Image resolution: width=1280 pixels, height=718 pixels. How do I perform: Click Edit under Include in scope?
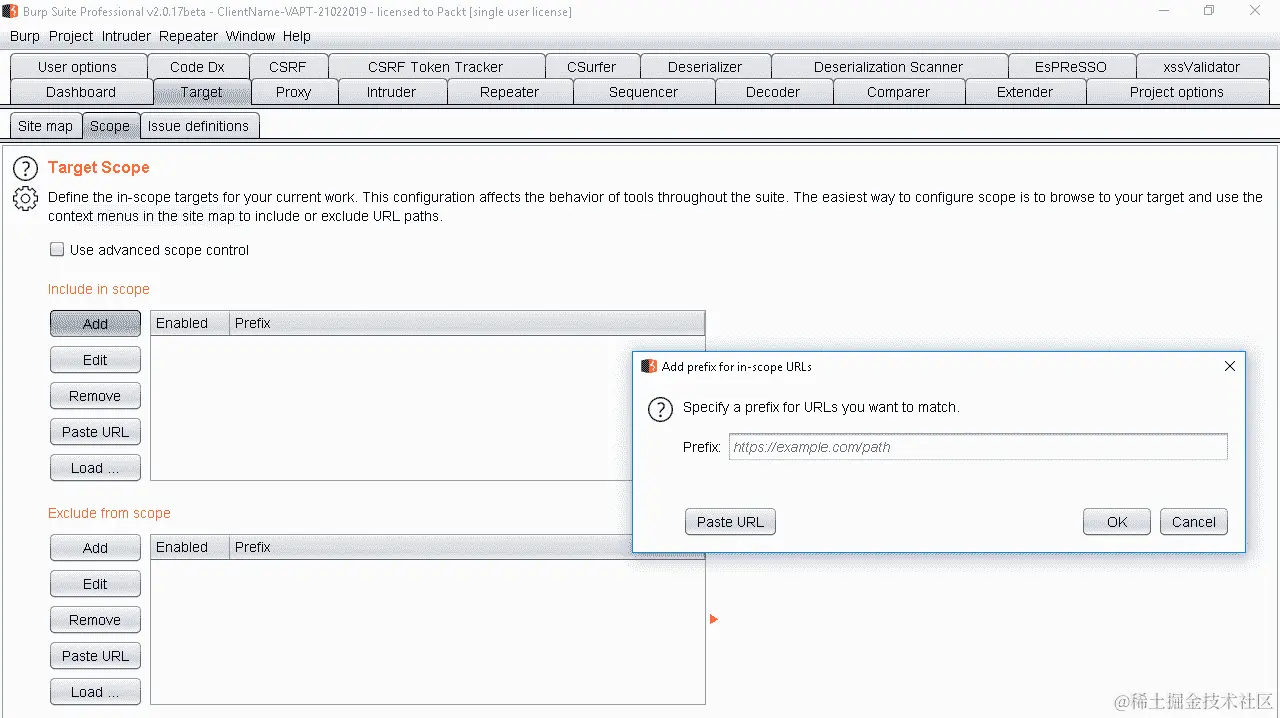point(95,360)
